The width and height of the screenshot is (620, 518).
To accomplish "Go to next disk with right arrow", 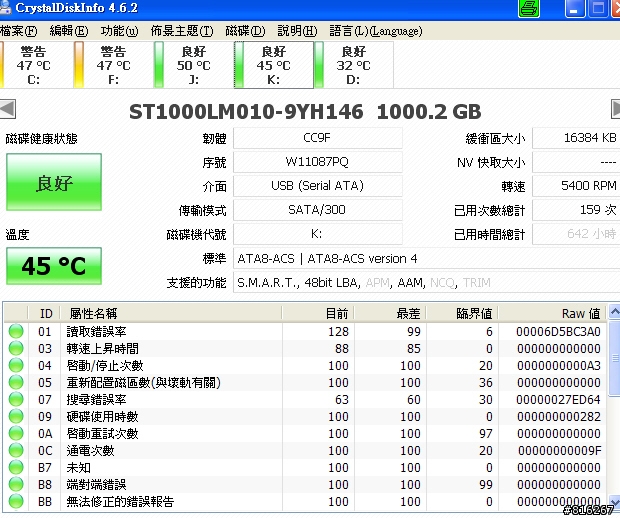I will 615,109.
